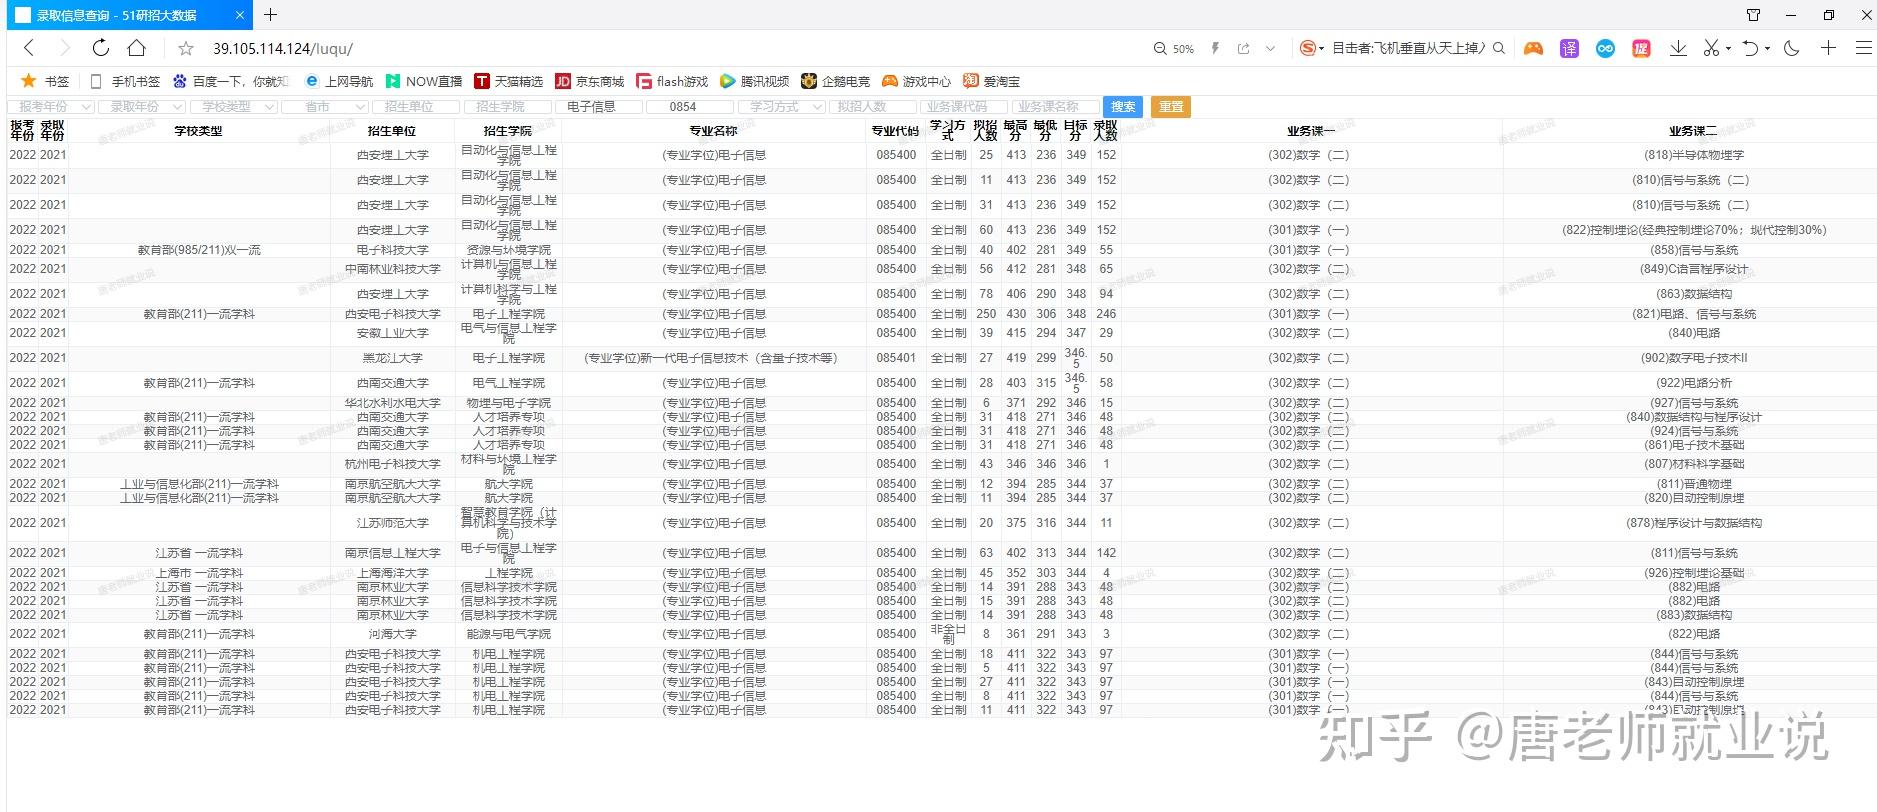1877x812 pixels.
Task: Open the orange gamepad extension icon
Action: pos(1533,48)
